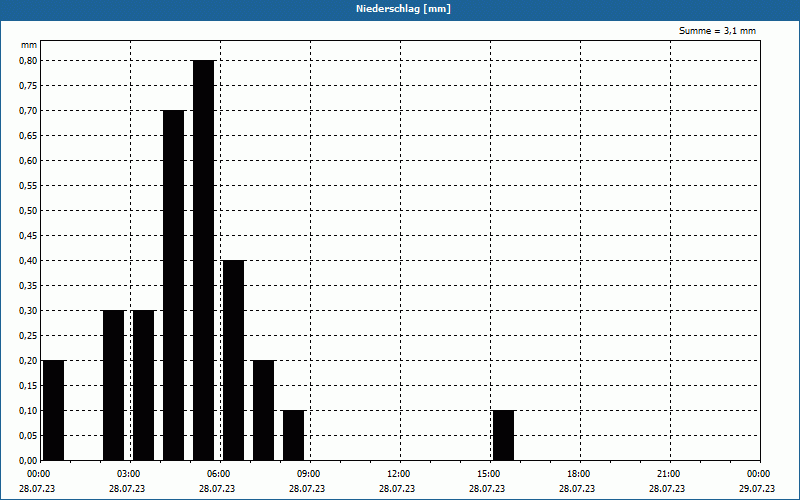Viewport: 800px width, 500px height.
Task: Click y-axis label 0,50
Action: pyautogui.click(x=28, y=211)
